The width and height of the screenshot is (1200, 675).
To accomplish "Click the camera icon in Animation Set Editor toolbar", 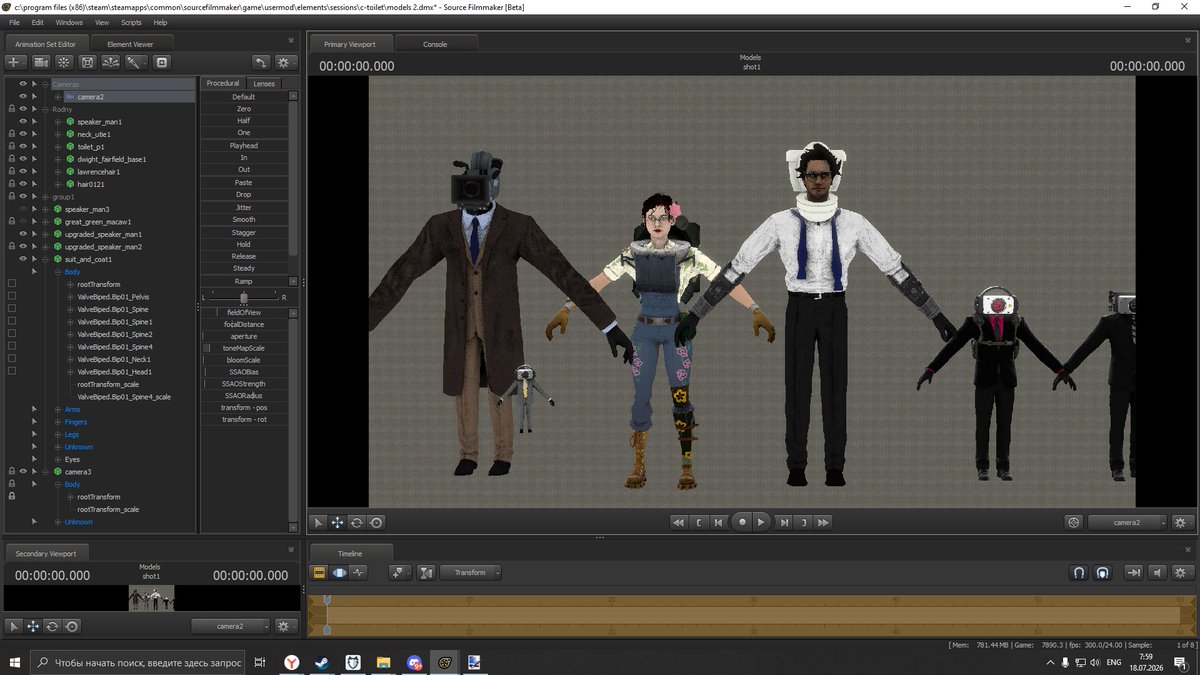I will pyautogui.click(x=41, y=62).
